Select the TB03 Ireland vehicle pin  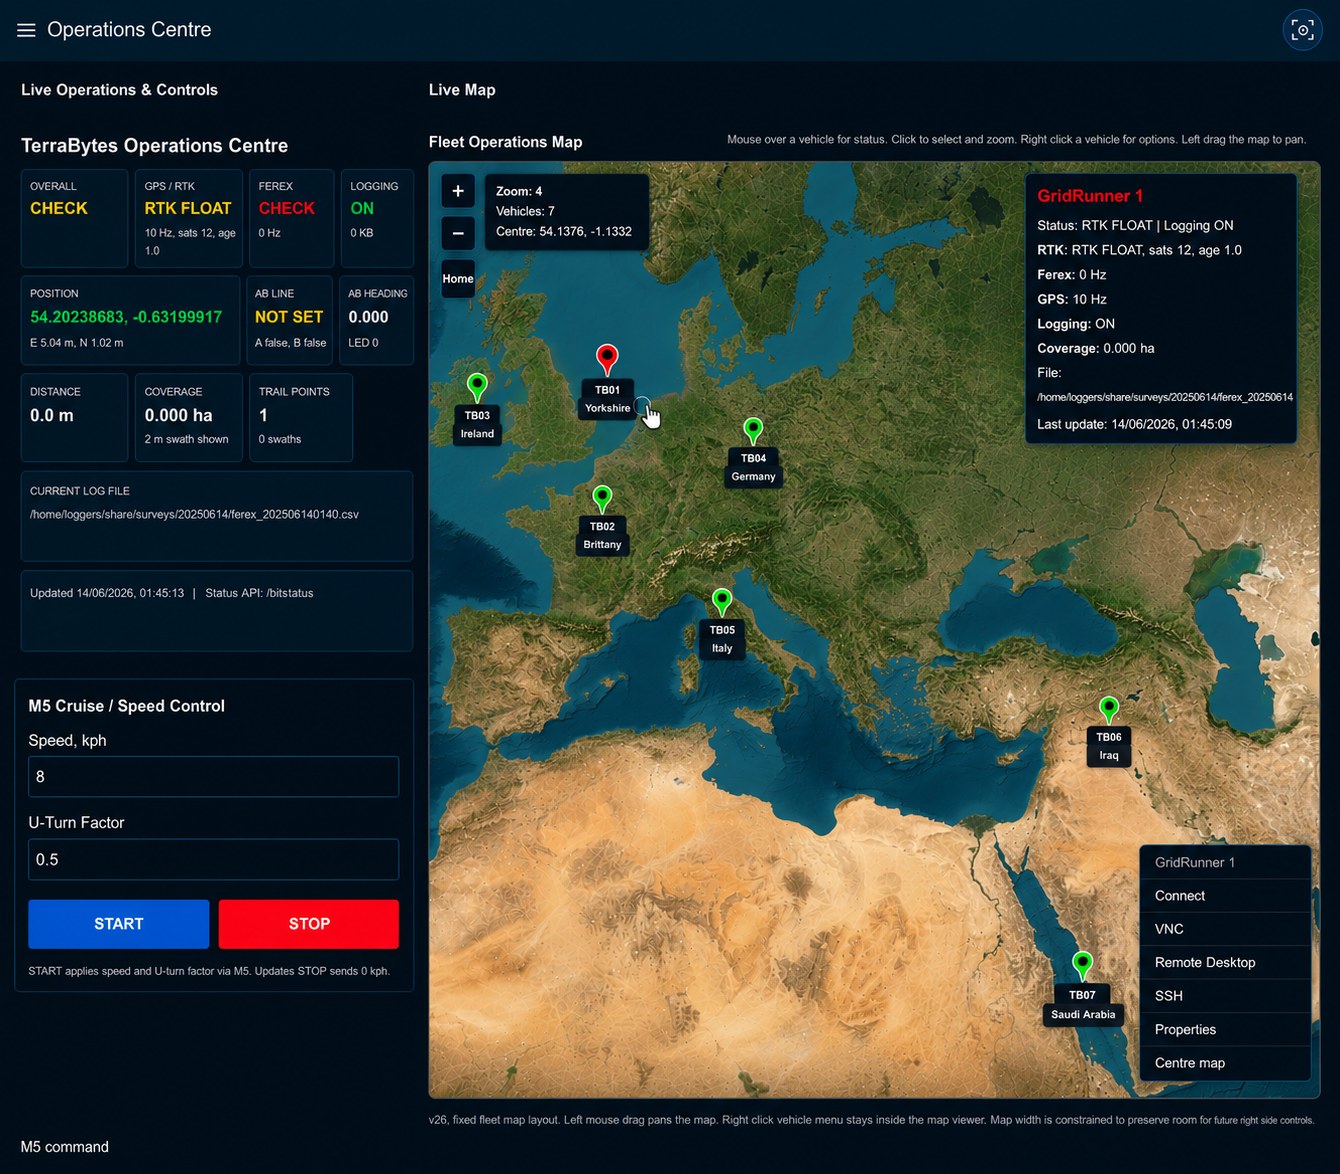click(477, 386)
